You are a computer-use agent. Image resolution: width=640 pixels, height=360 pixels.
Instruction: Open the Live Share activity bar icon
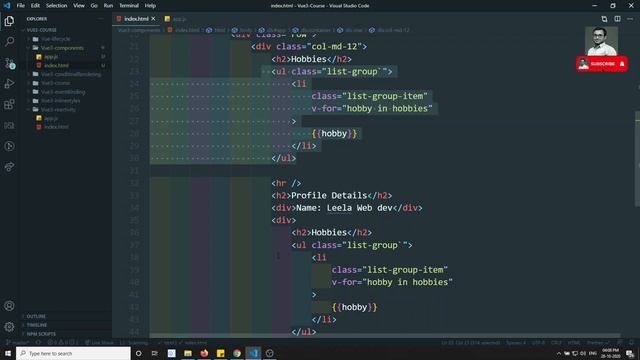coord(9,167)
